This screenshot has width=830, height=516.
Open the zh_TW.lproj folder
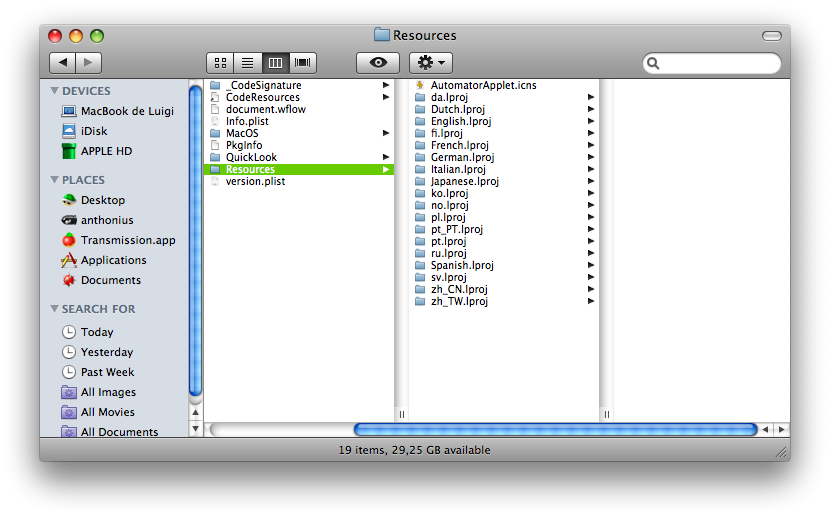pyautogui.click(x=504, y=301)
